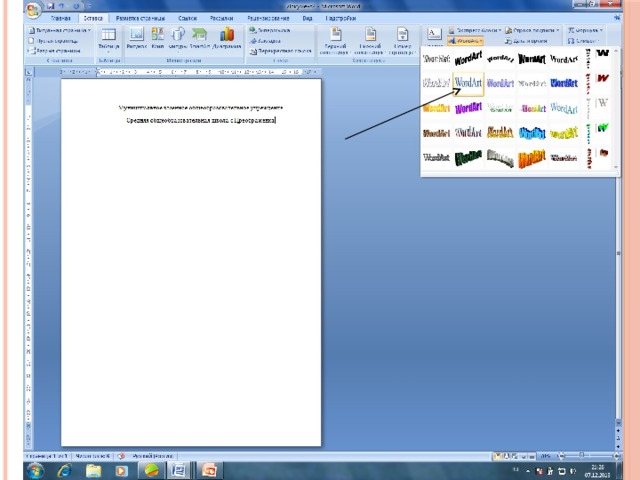Click the Строка подписи button
Image resolution: width=640 pixels, height=480 pixels.
point(532,30)
